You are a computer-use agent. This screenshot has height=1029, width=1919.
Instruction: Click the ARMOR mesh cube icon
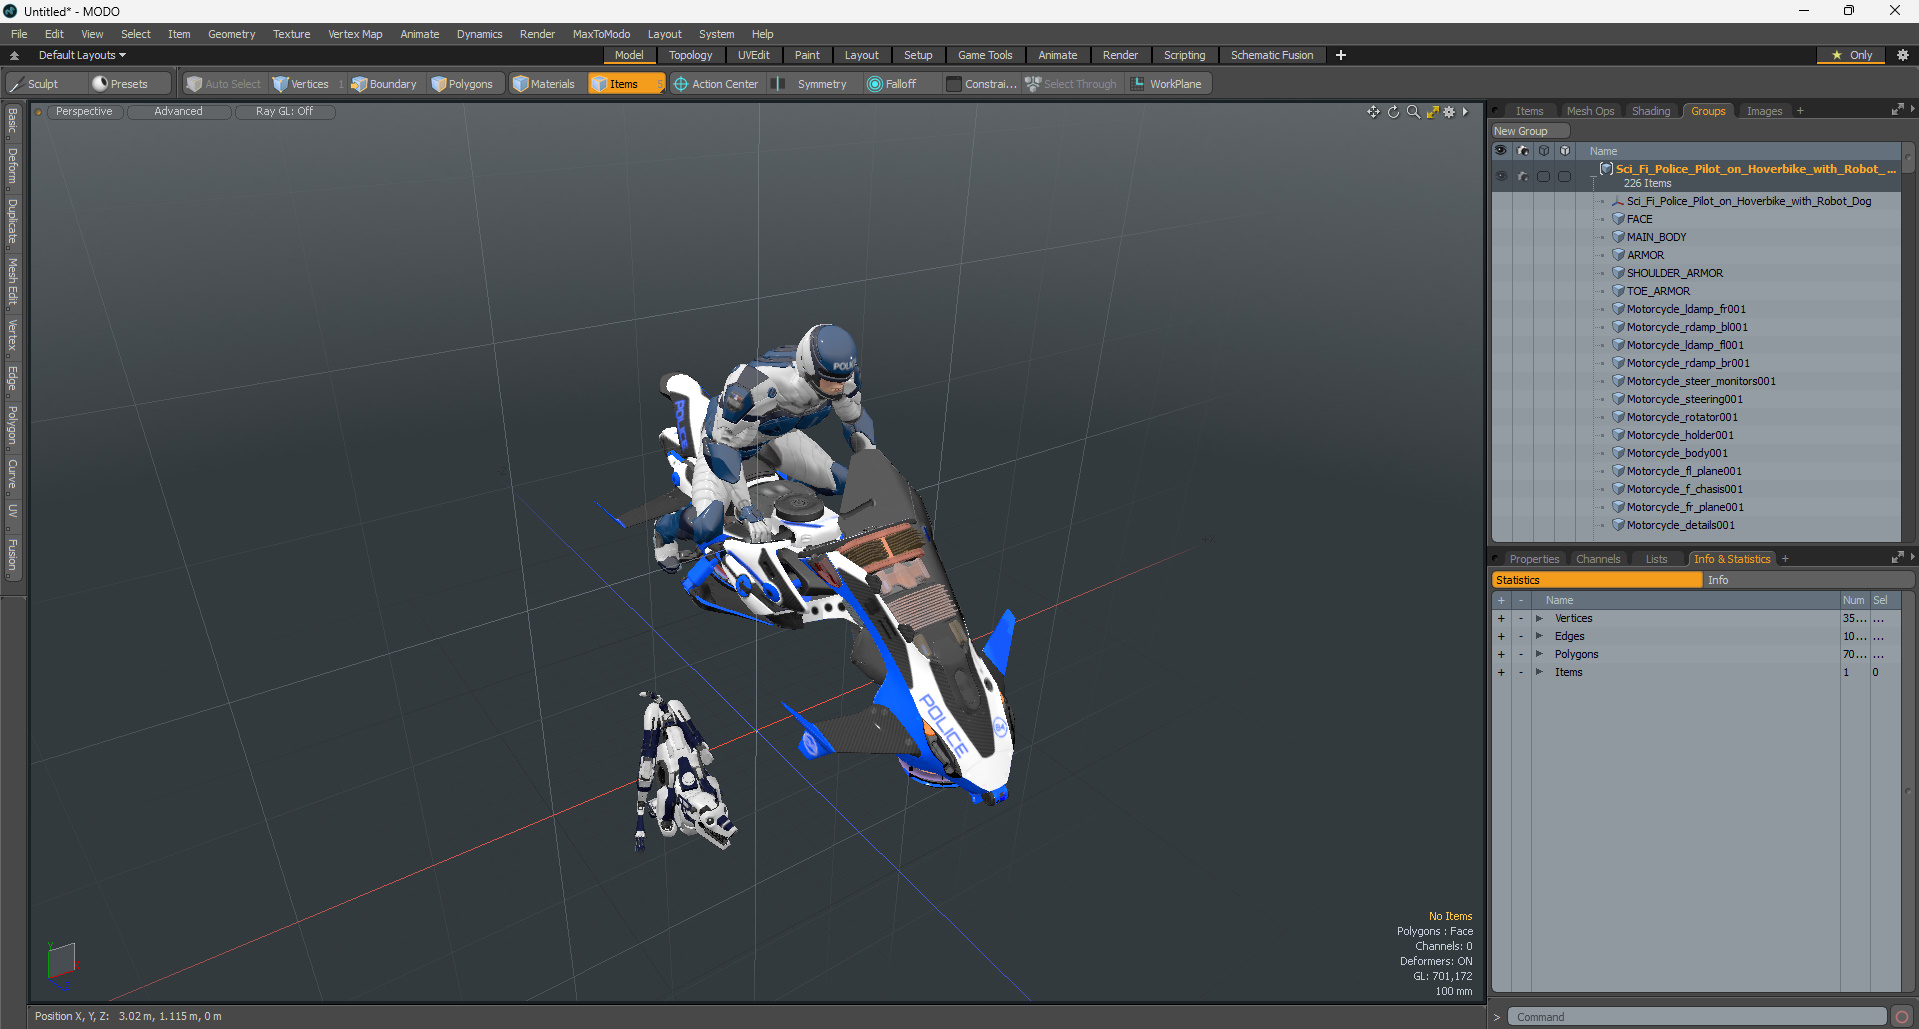[x=1618, y=255]
